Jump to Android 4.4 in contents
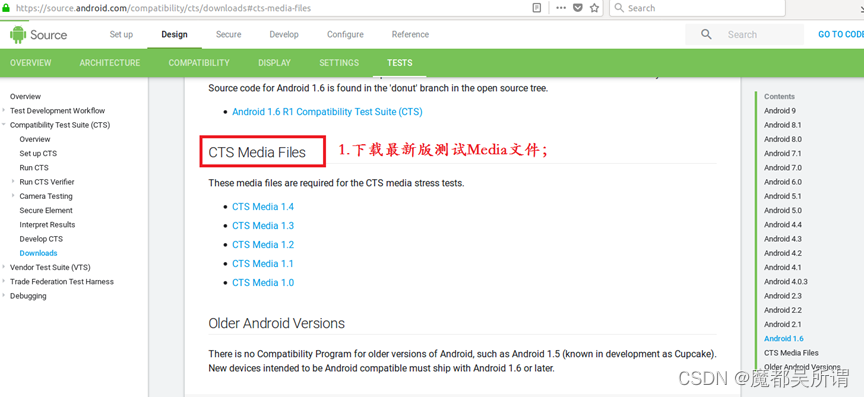The height and width of the screenshot is (397, 864). point(783,224)
